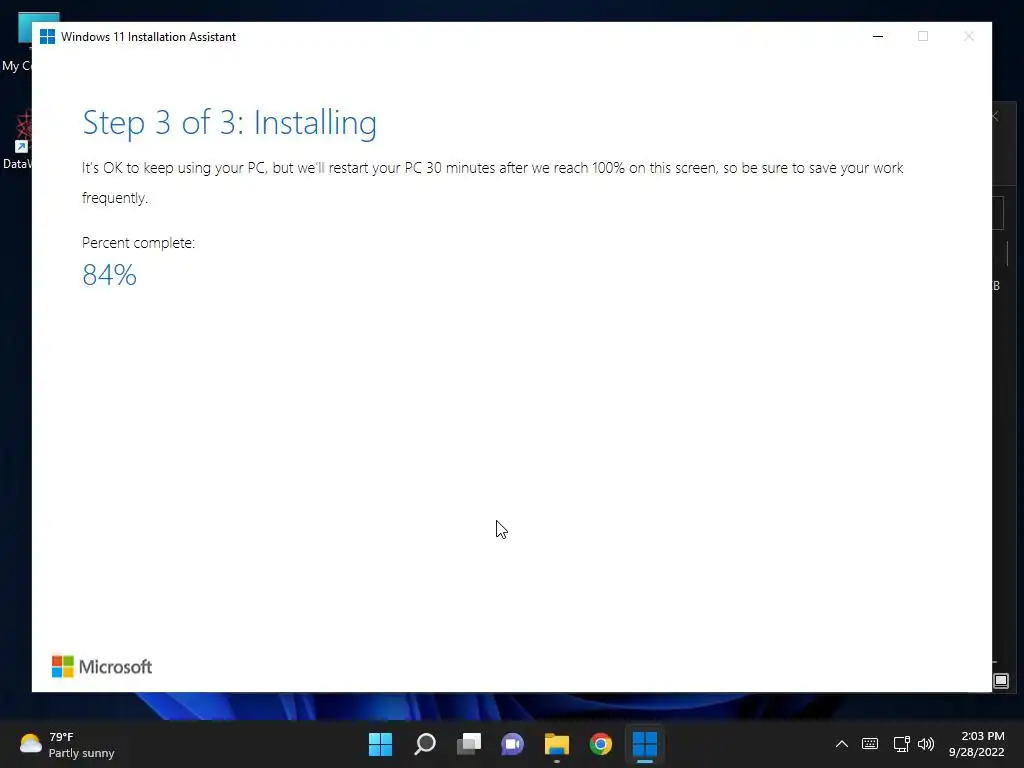Open the Windows Start menu

click(380, 744)
